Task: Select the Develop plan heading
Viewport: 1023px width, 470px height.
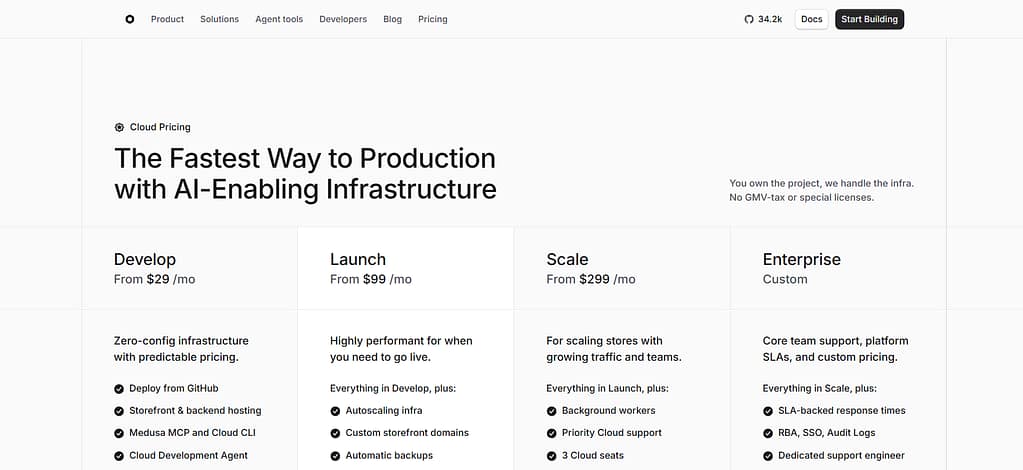Action: (145, 260)
